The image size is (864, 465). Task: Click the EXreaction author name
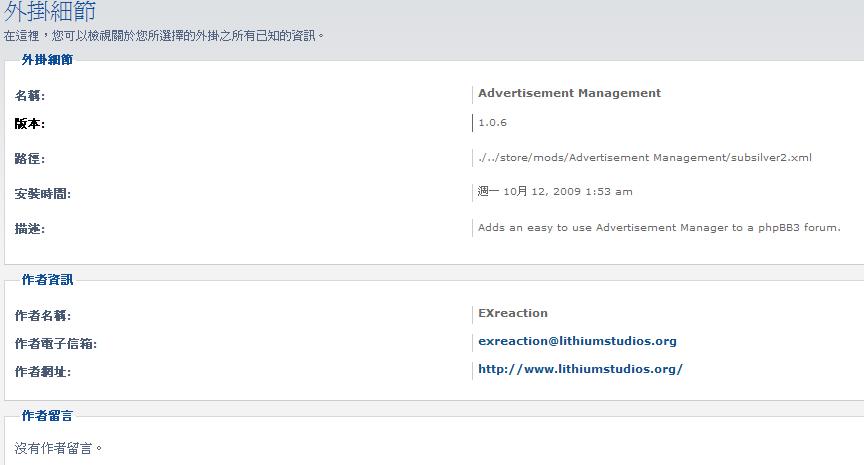tap(513, 313)
